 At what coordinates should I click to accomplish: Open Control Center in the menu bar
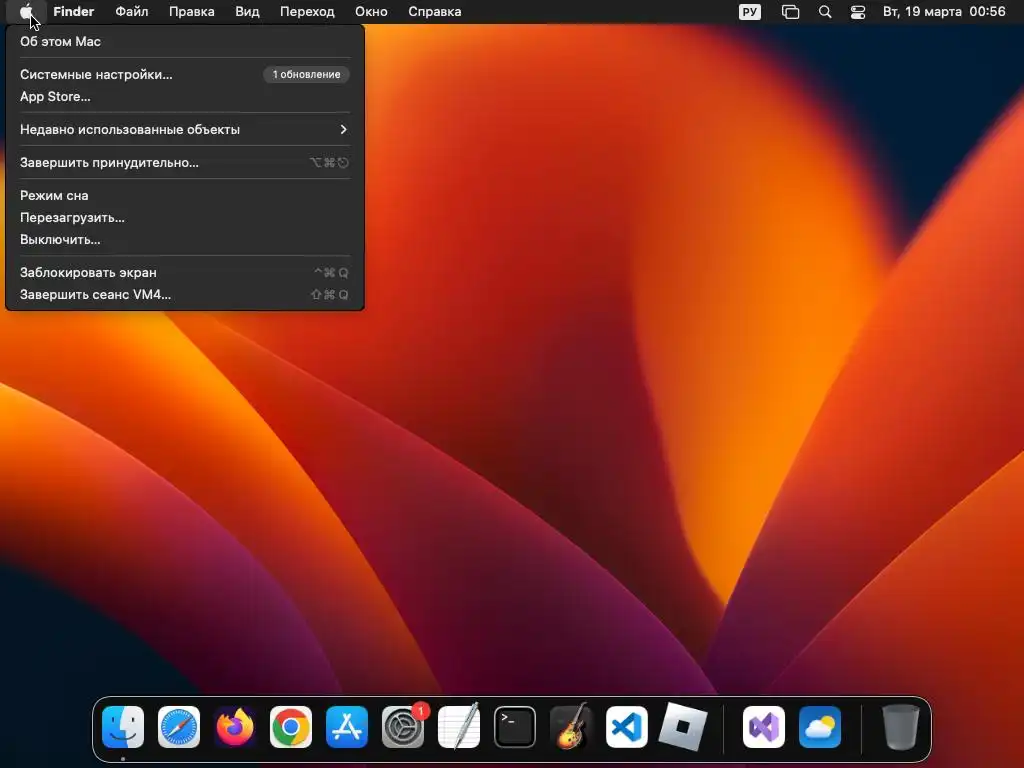[857, 12]
